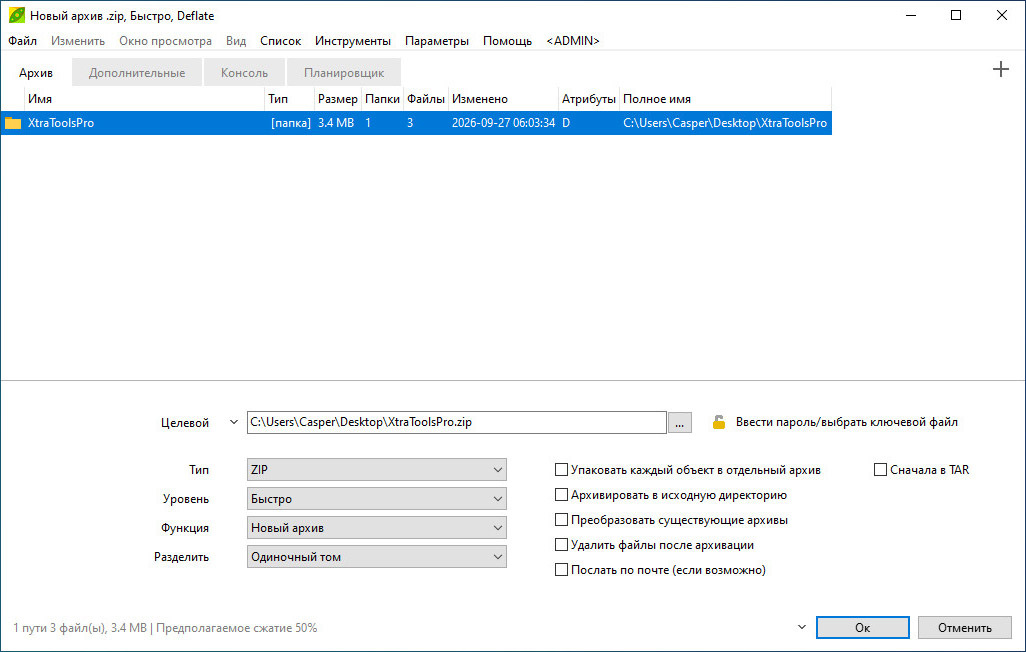Enable "Упаковать каждый объект в отдельный архив"

point(561,469)
